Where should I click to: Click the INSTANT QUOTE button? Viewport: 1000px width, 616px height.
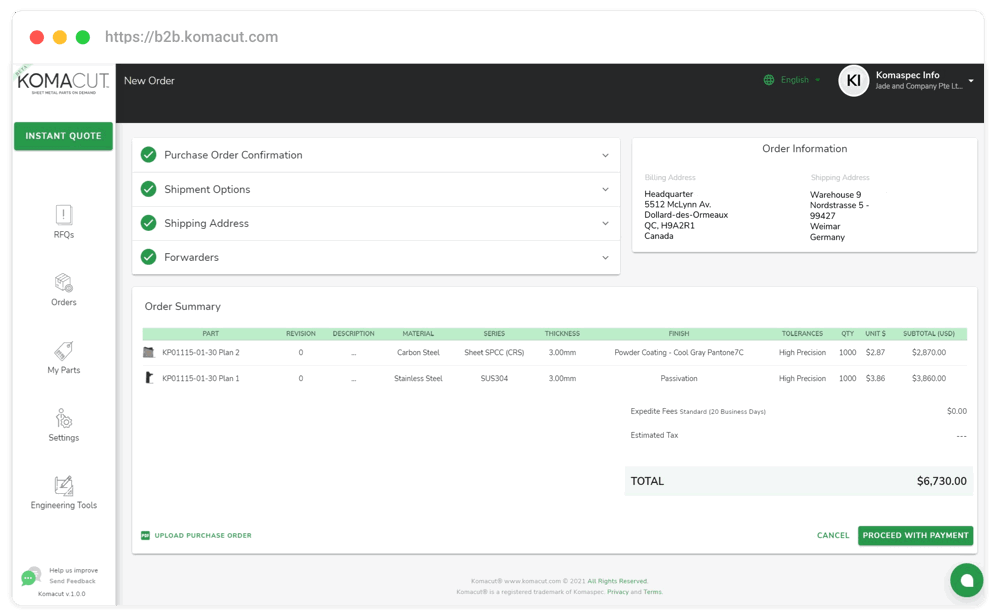[63, 136]
